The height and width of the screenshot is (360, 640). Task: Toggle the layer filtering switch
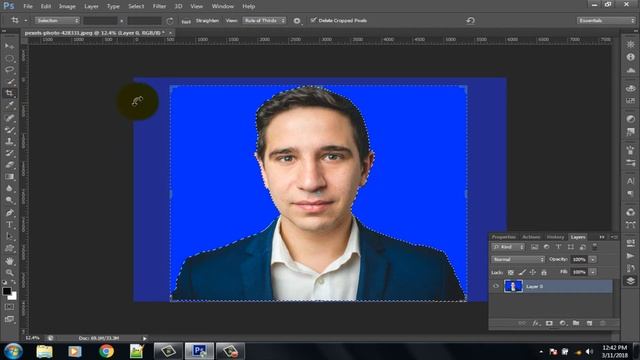pos(595,247)
